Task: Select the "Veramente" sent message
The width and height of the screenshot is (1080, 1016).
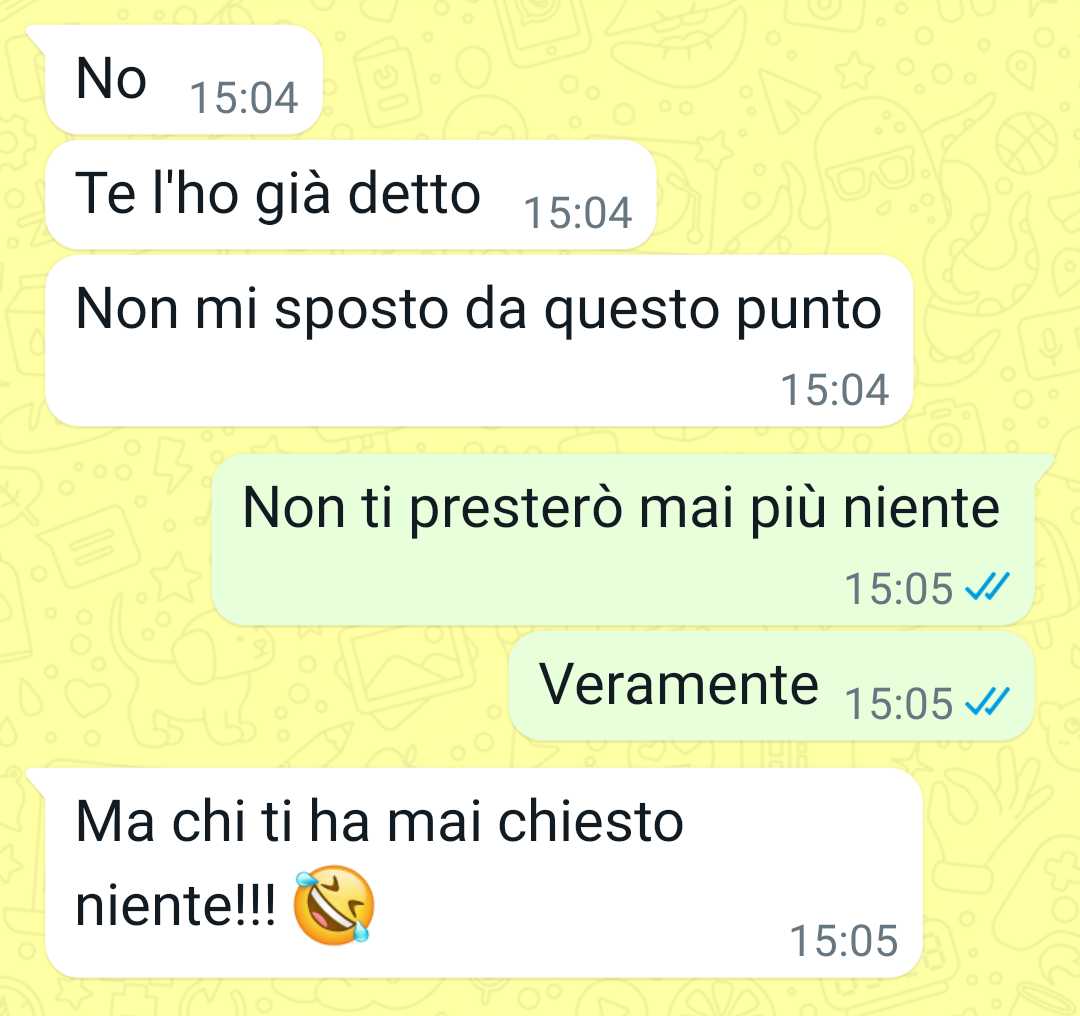Action: pos(771,687)
